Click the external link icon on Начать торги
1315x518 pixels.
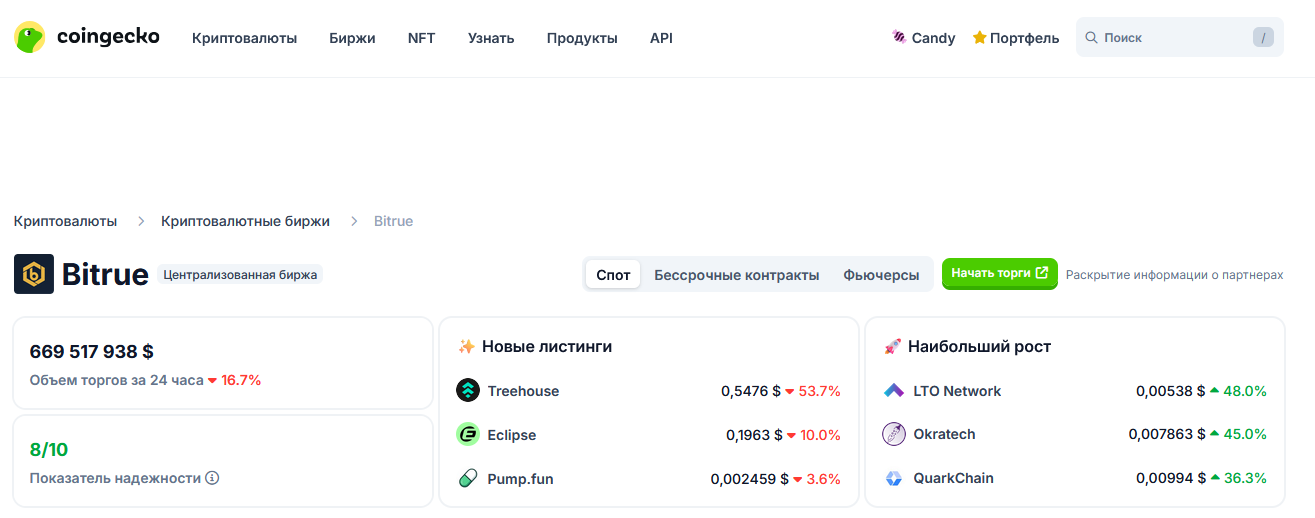pos(1042,272)
